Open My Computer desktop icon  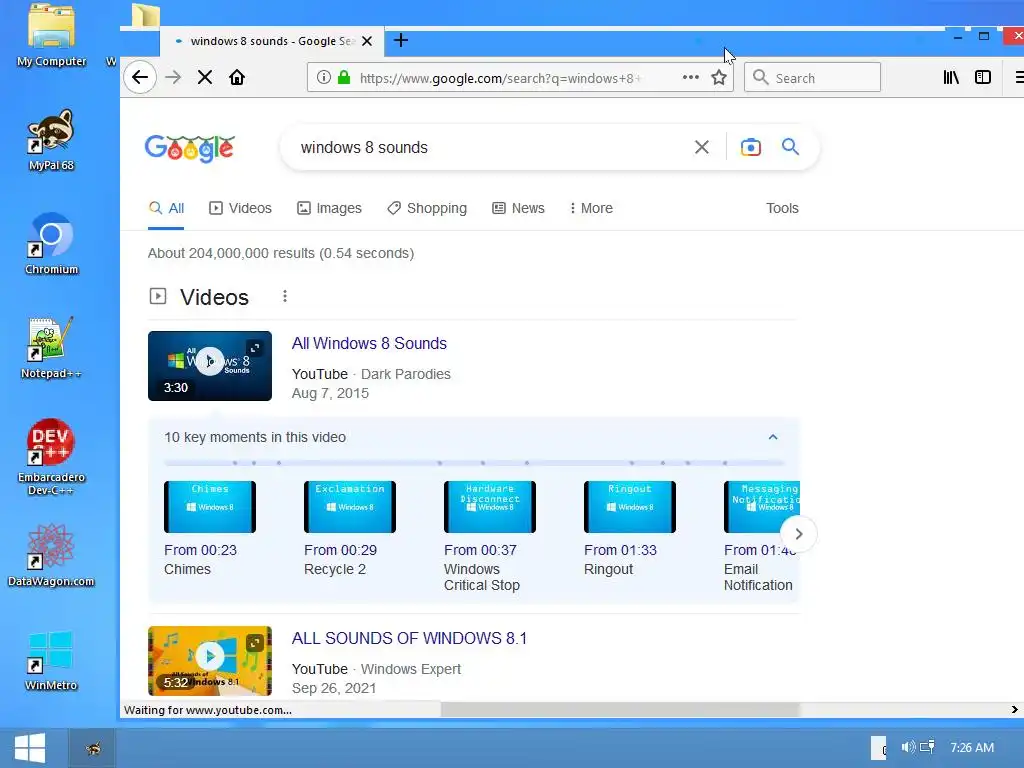(52, 35)
